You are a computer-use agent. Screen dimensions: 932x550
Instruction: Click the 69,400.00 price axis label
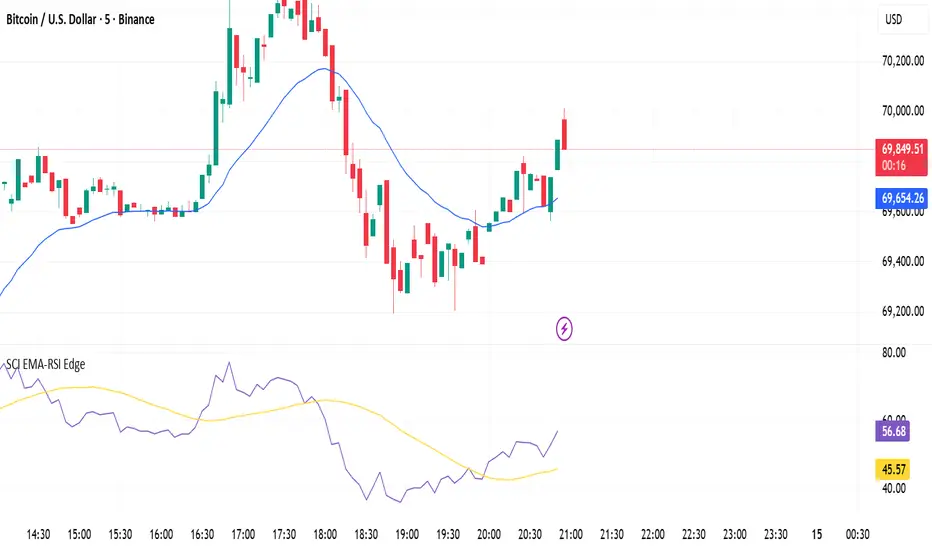pyautogui.click(x=901, y=262)
